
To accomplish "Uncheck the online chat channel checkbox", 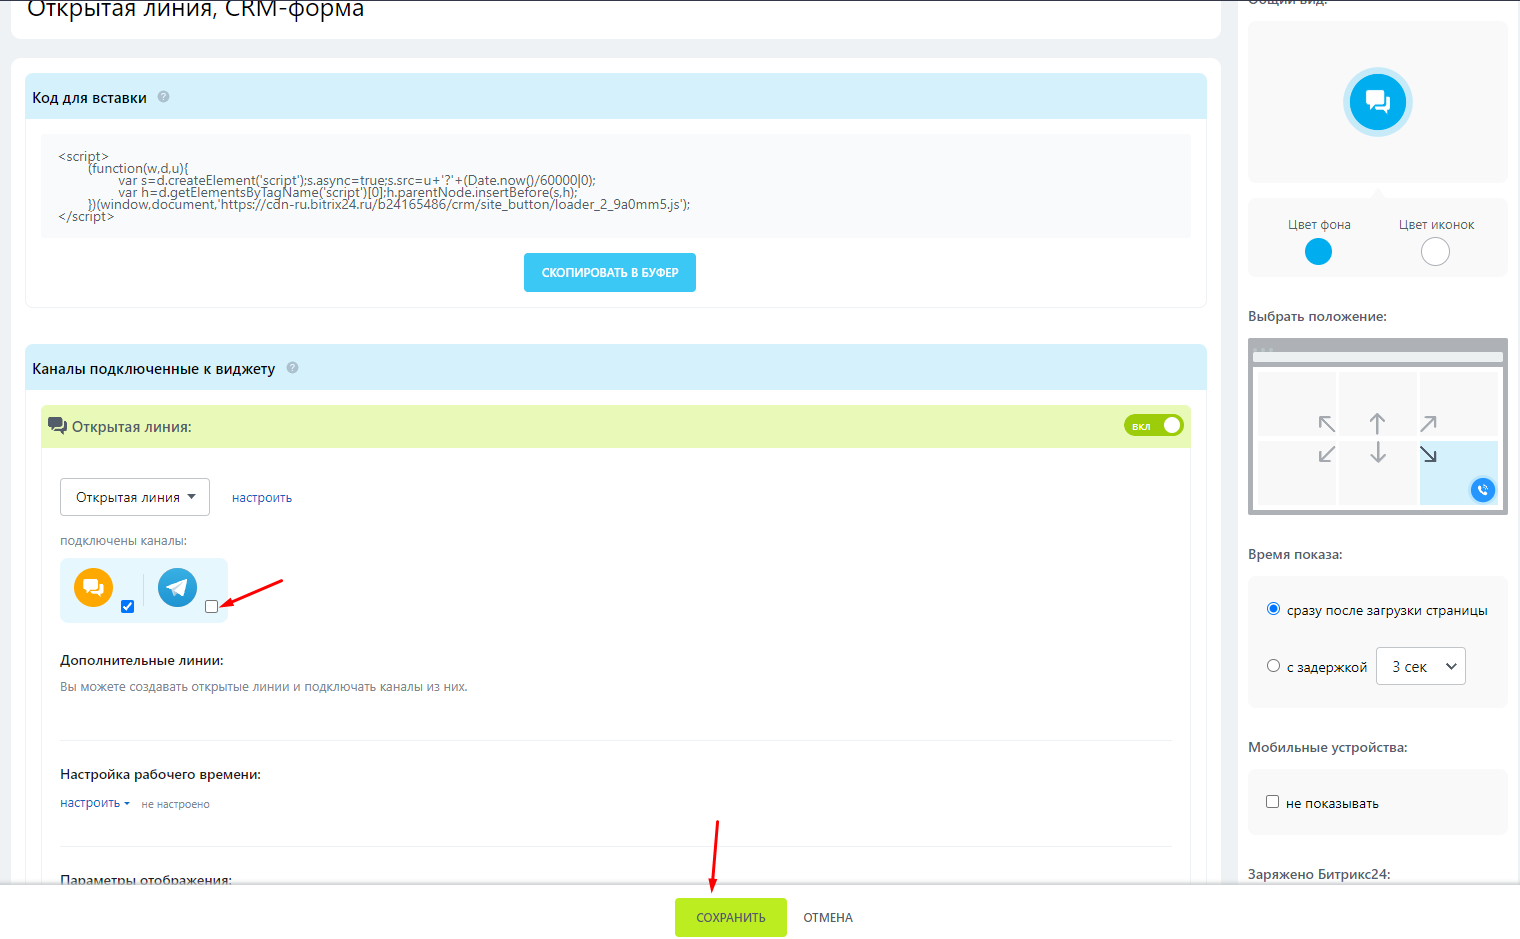I will coord(127,606).
